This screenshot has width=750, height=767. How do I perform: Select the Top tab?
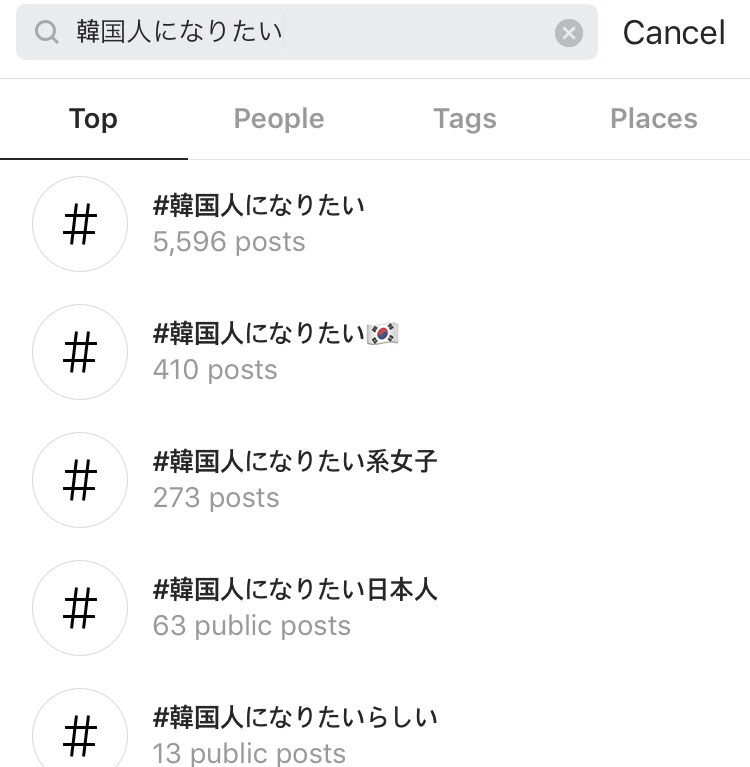pos(93,119)
